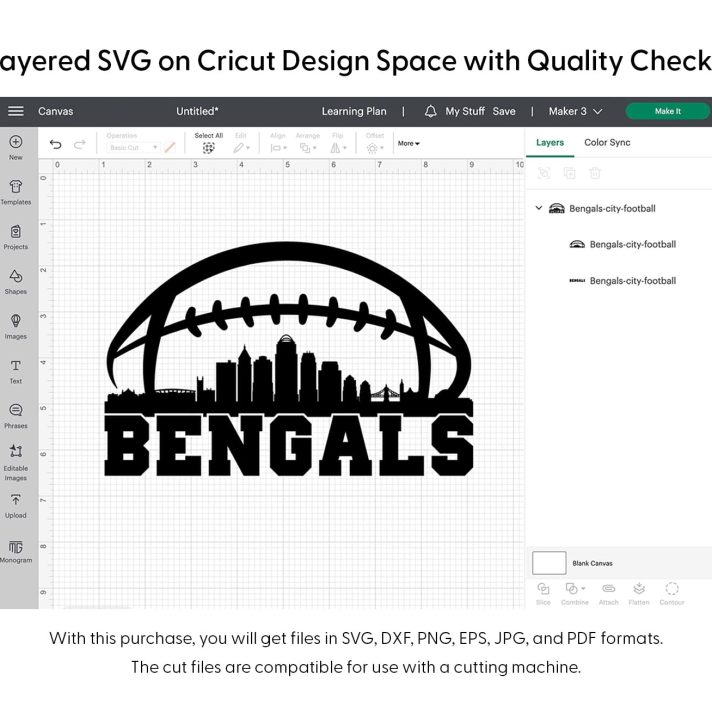This screenshot has height=712, width=712.
Task: Click the pen color swatch beside Operation
Action: tap(169, 148)
